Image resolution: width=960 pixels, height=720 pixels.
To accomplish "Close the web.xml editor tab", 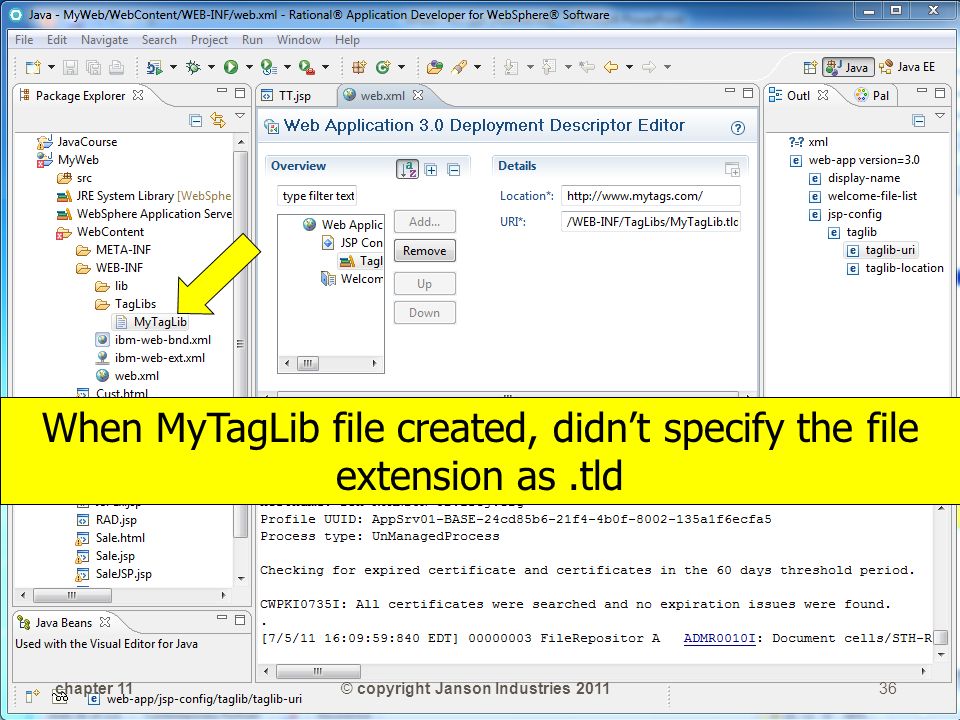I will (418, 96).
